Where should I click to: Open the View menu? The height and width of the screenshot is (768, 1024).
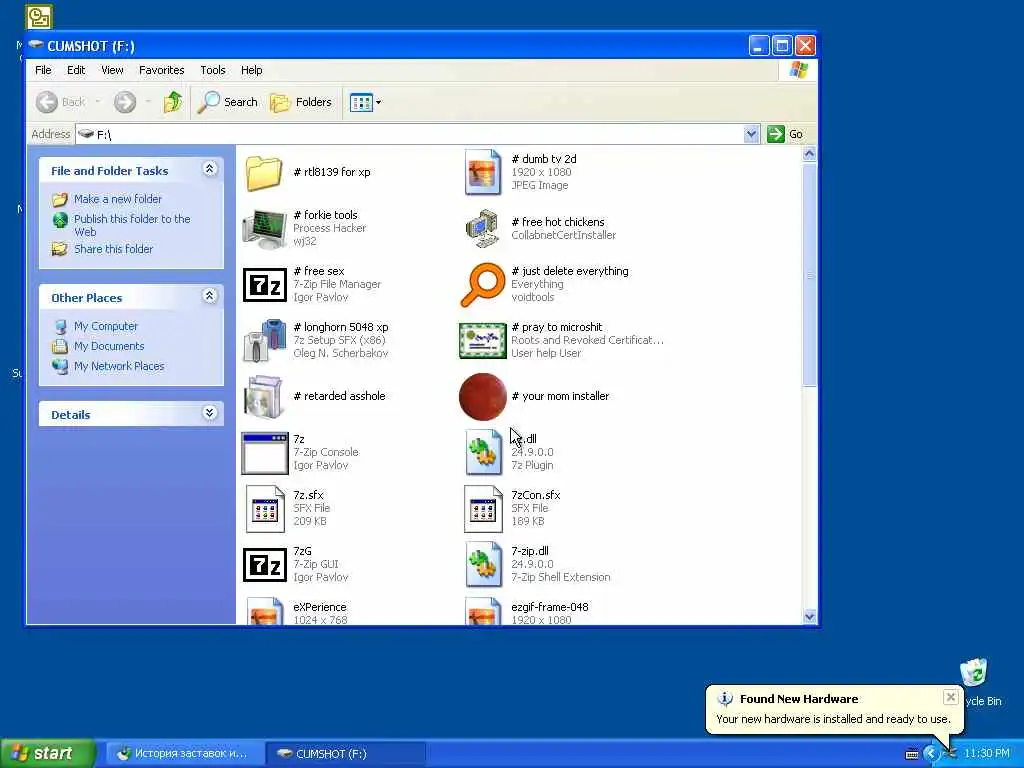coord(112,70)
